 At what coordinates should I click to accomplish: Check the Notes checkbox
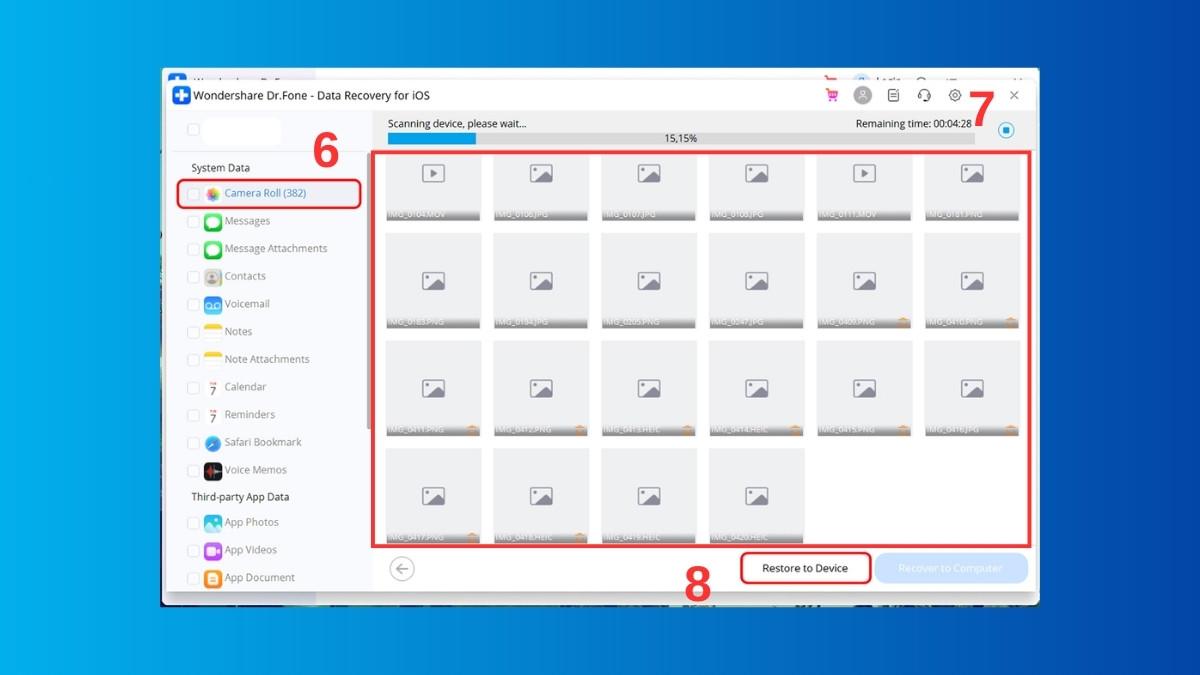tap(193, 332)
